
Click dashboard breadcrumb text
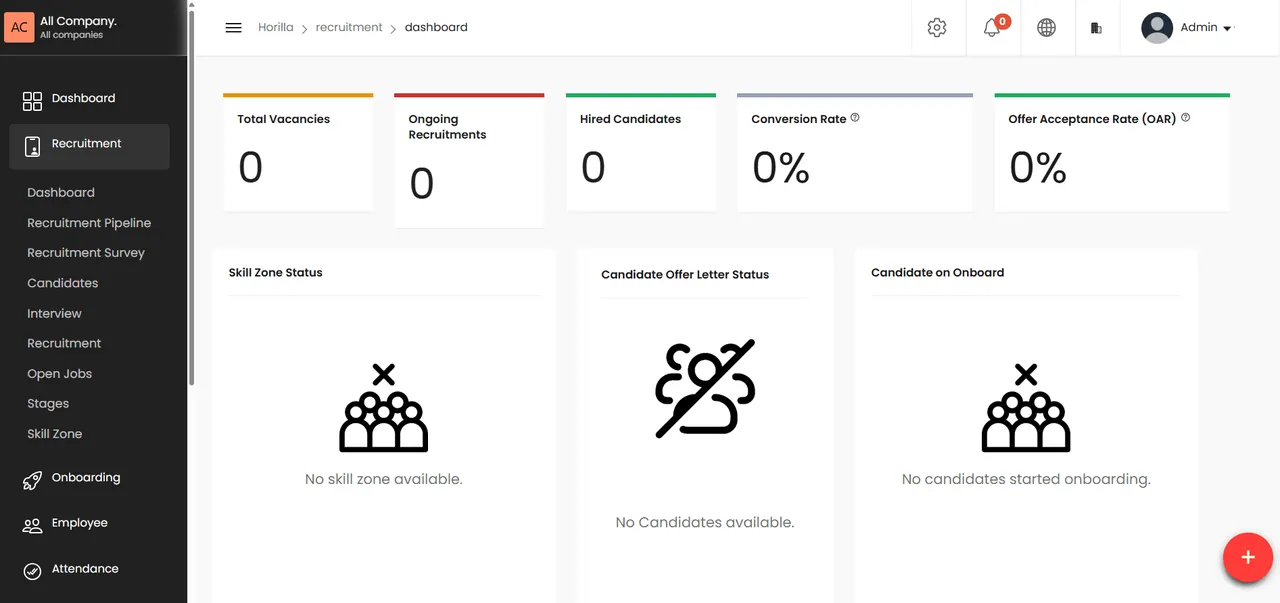point(436,28)
